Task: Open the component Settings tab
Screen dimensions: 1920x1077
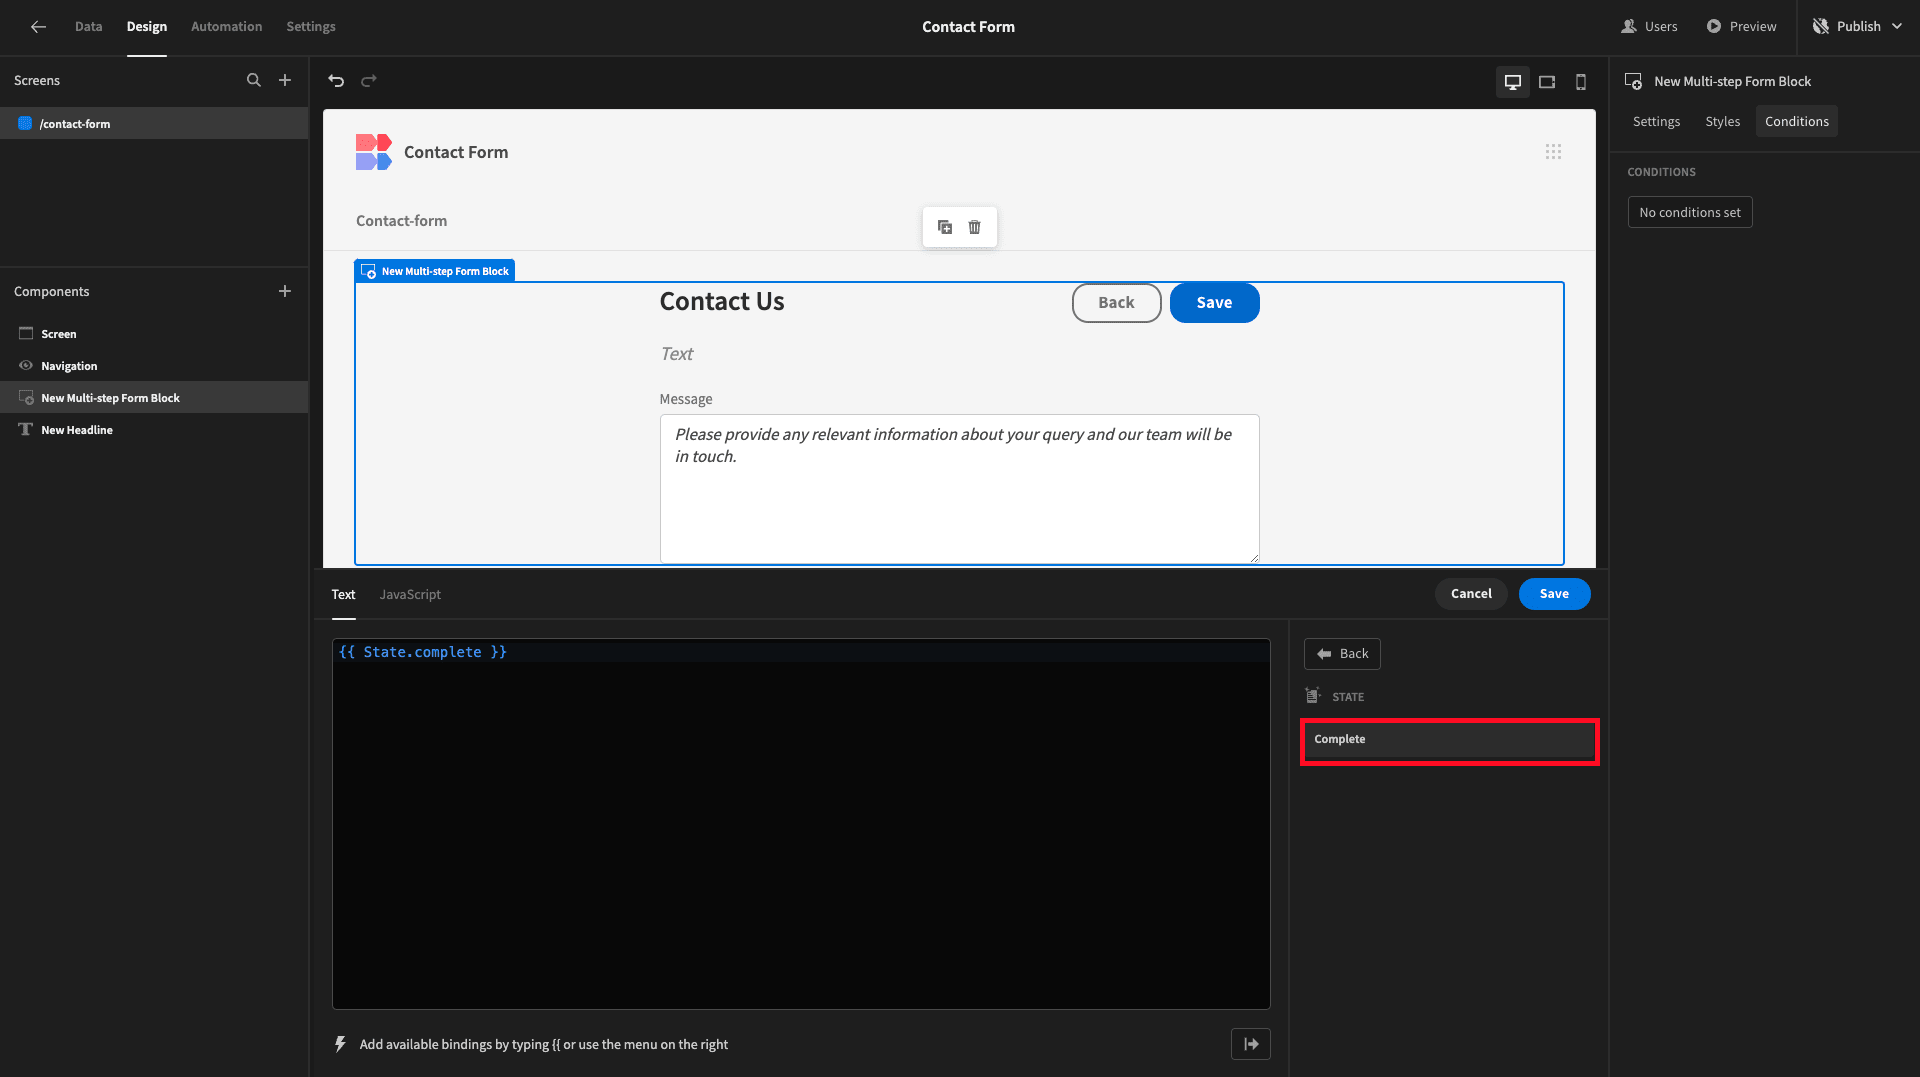Action: click(1656, 122)
